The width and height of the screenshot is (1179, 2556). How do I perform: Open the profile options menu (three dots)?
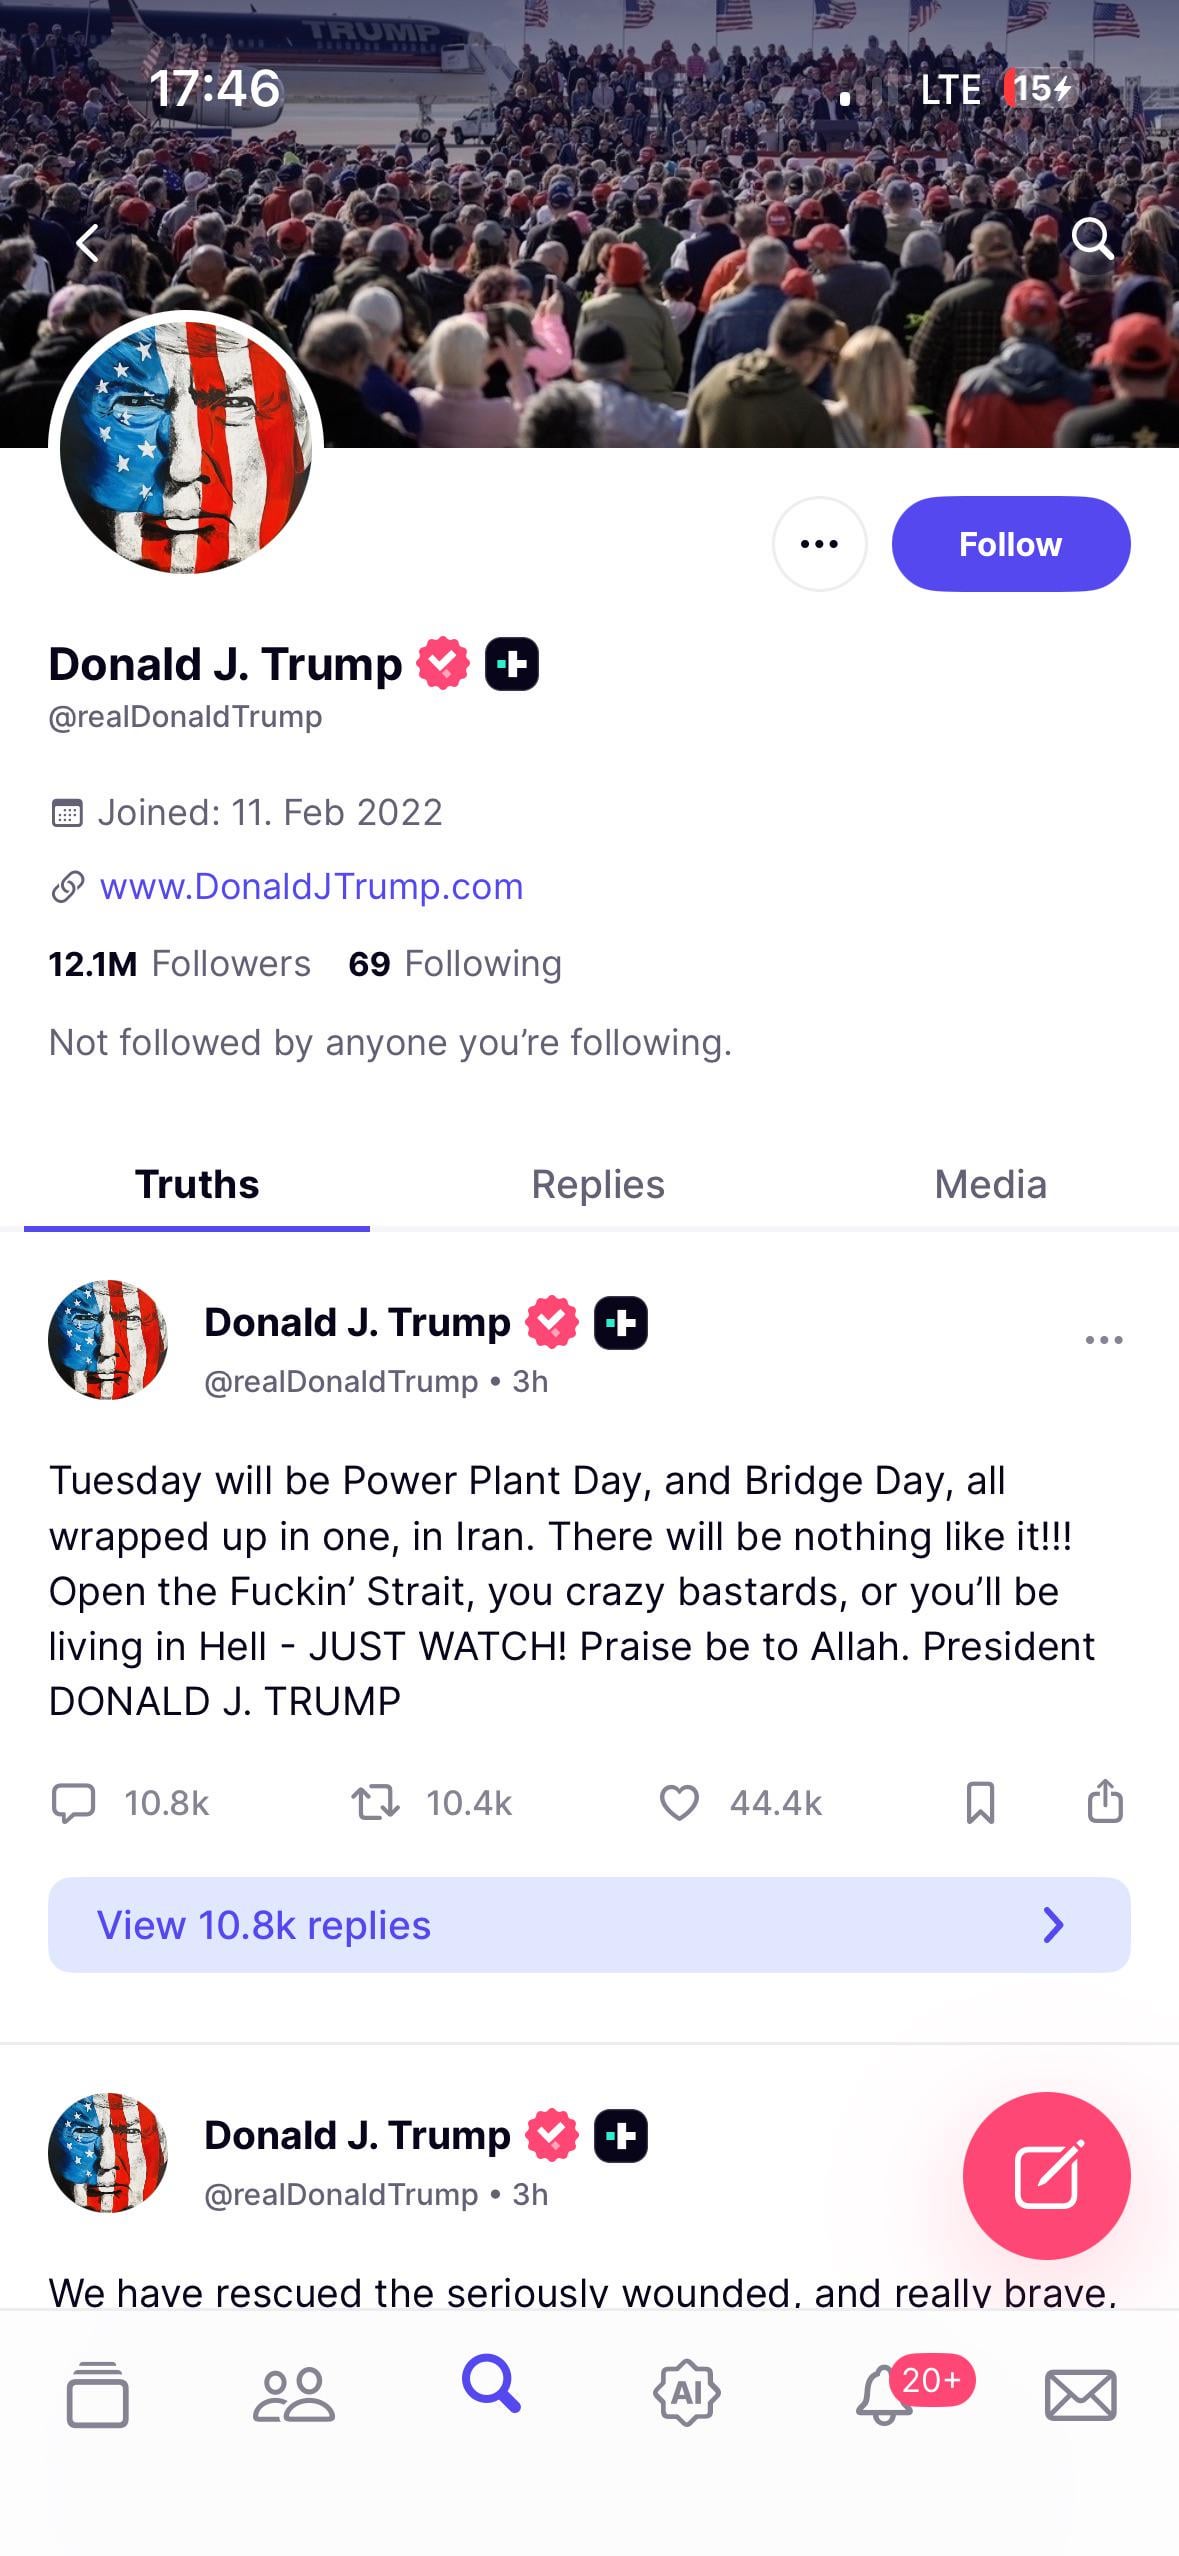[x=819, y=544]
